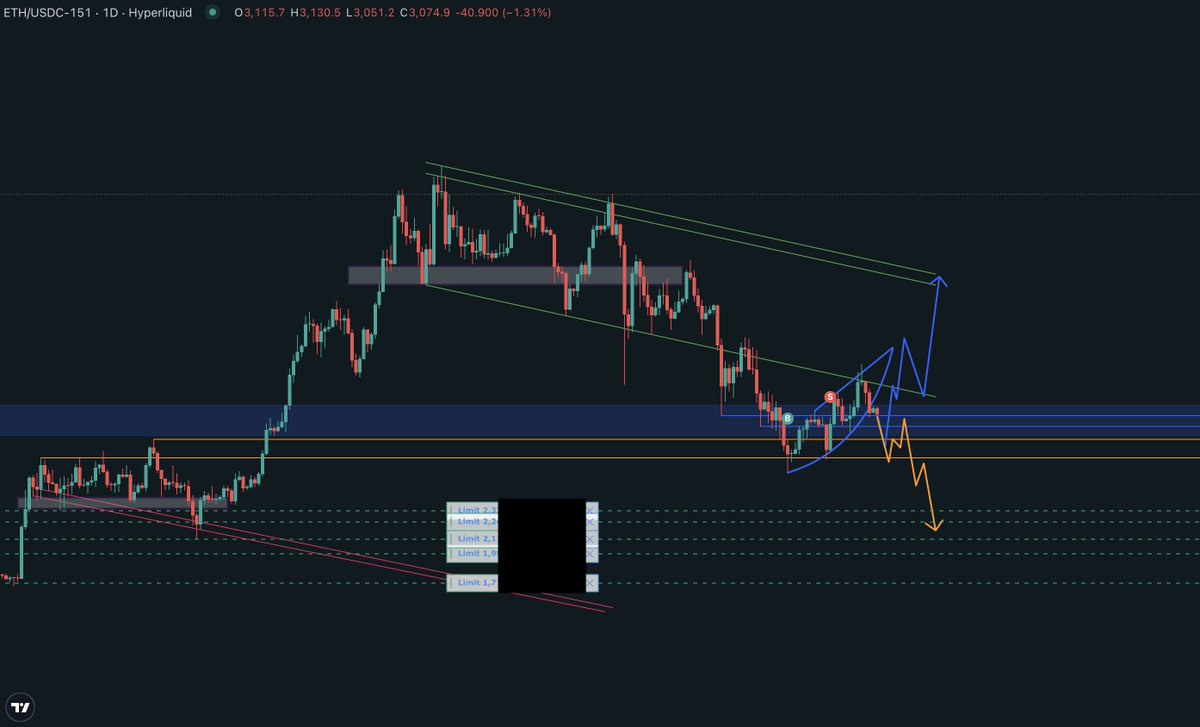Cancel the Limit 1,7 order with X
The height and width of the screenshot is (727, 1200).
pyautogui.click(x=591, y=582)
